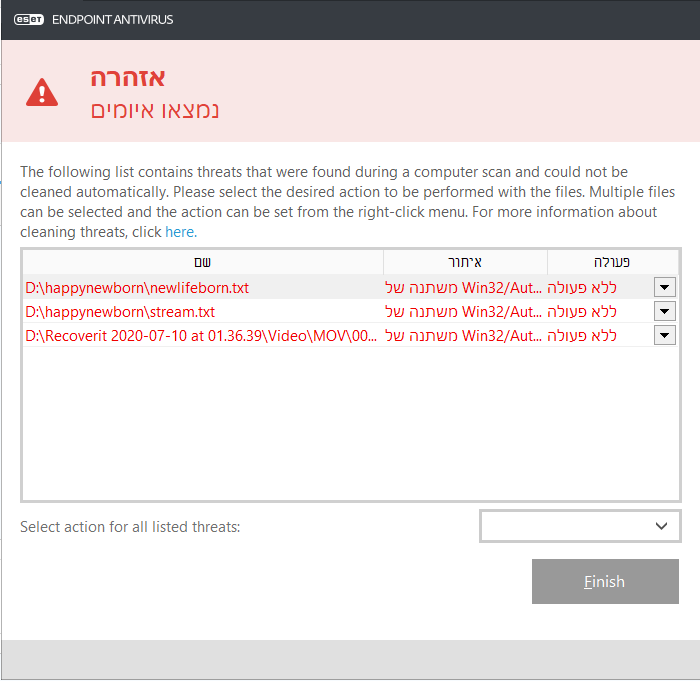Sort by the שם name column header
The image size is (700, 681).
coord(202,262)
